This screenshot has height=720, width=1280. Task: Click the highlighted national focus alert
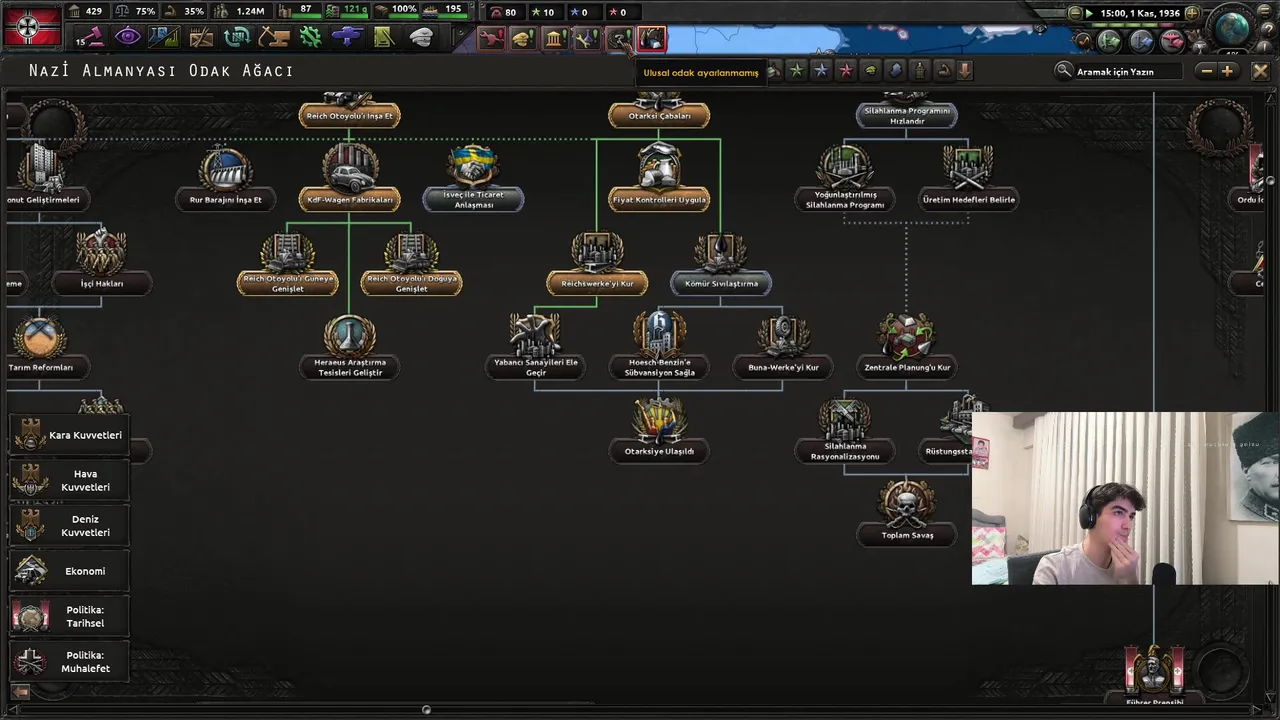[651, 39]
